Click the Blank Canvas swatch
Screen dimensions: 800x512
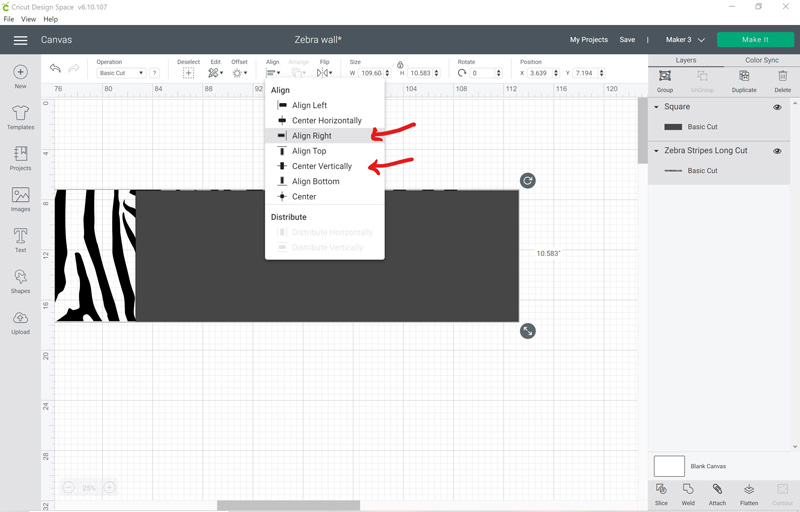tap(669, 466)
